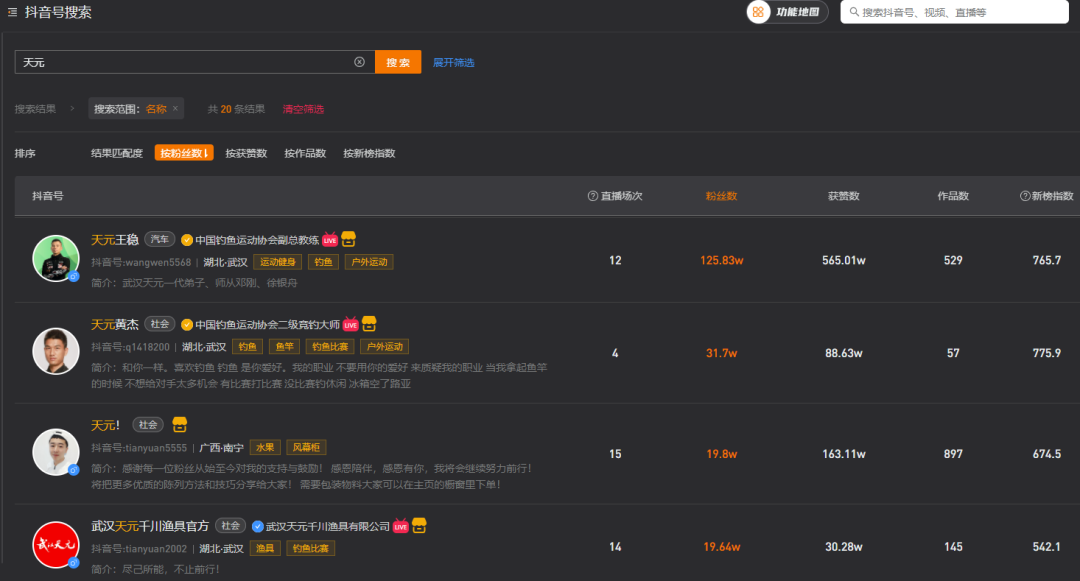
Task: Select the 钓鱼比赛 tag on 武汉天元千川渔具官方 row
Action: [x=311, y=549]
